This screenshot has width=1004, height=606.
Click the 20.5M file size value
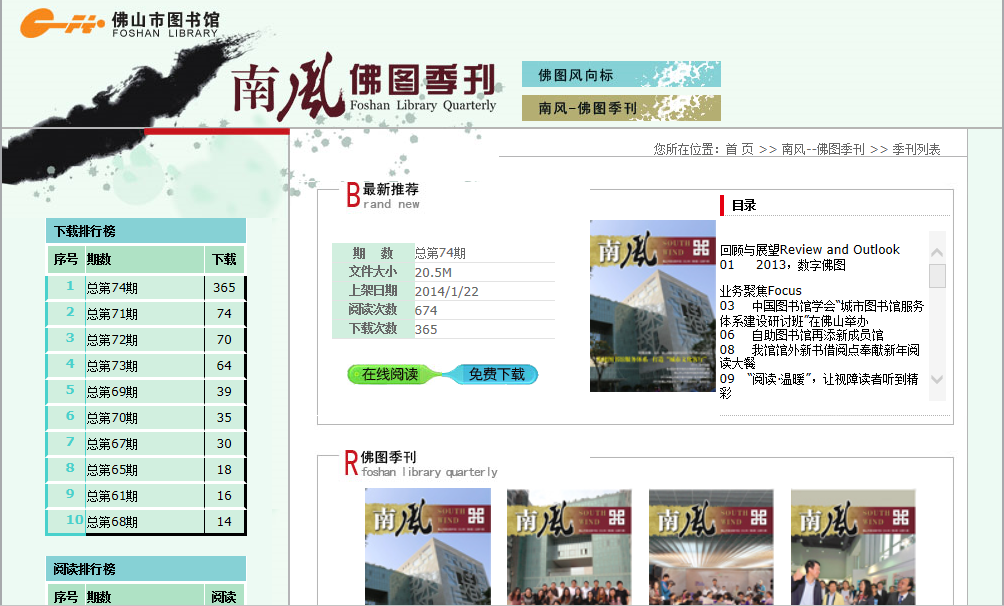pyautogui.click(x=433, y=272)
